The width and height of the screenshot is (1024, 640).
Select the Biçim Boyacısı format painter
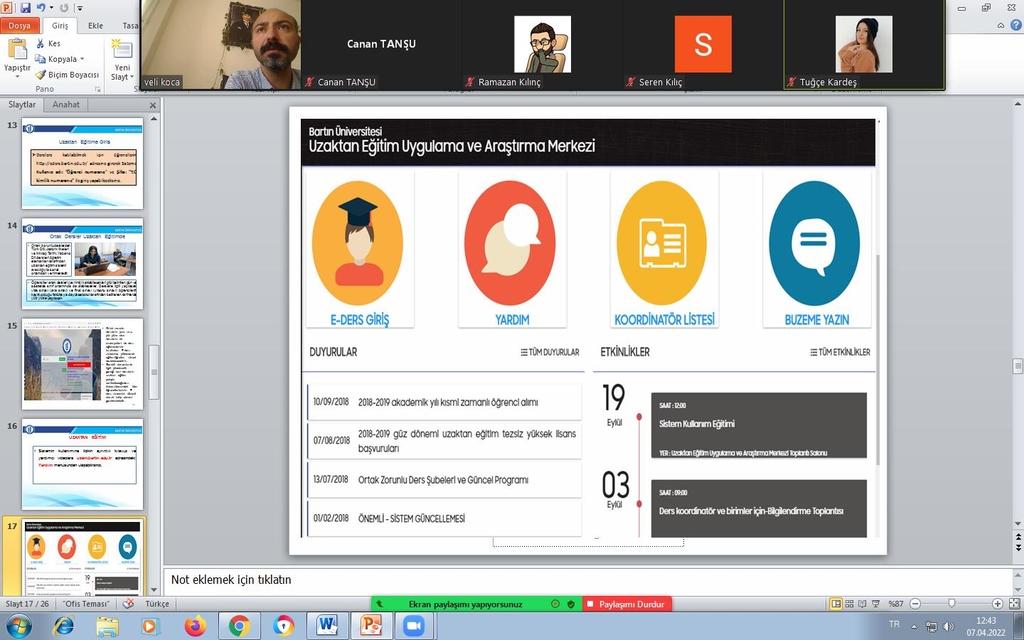coord(66,74)
